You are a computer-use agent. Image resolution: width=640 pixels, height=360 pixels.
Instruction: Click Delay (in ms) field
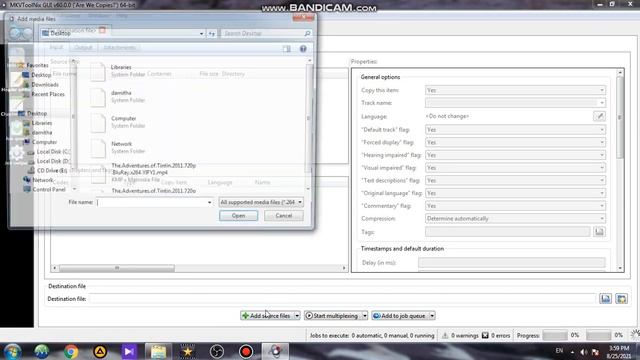point(511,263)
